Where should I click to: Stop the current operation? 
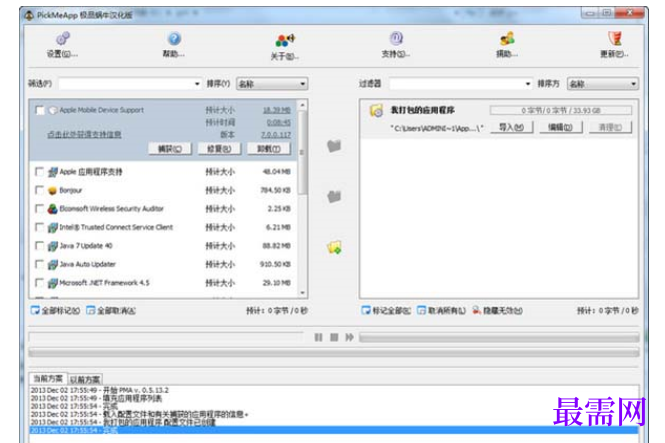[334, 337]
